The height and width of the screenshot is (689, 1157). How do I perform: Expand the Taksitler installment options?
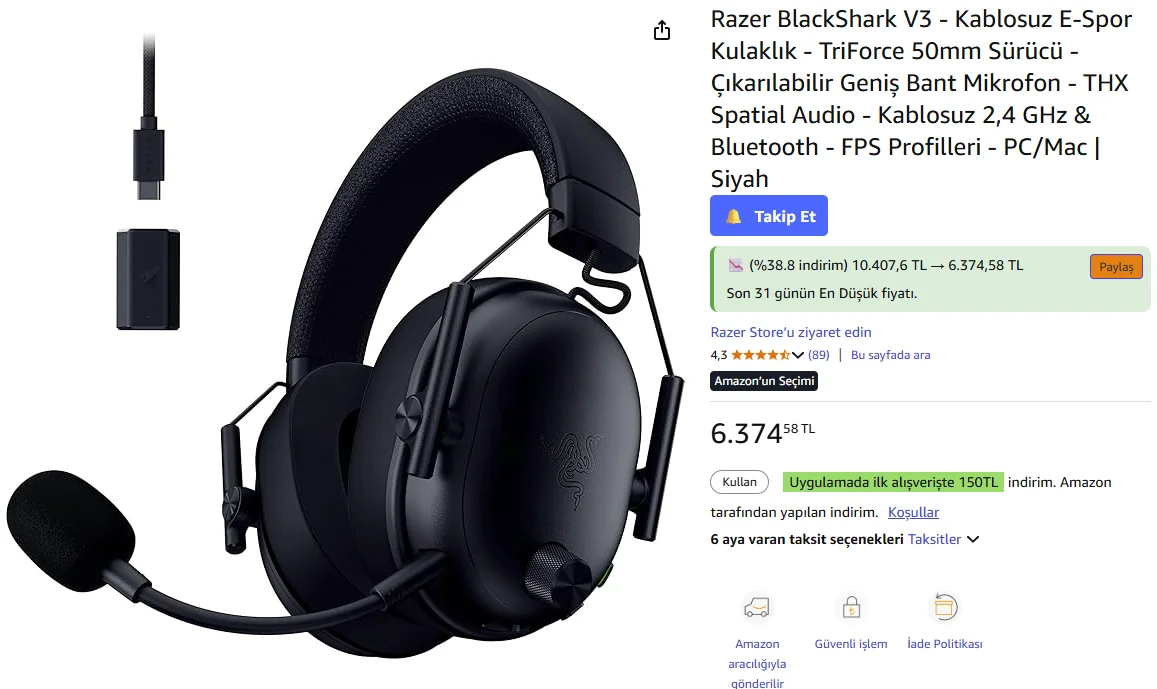934,539
